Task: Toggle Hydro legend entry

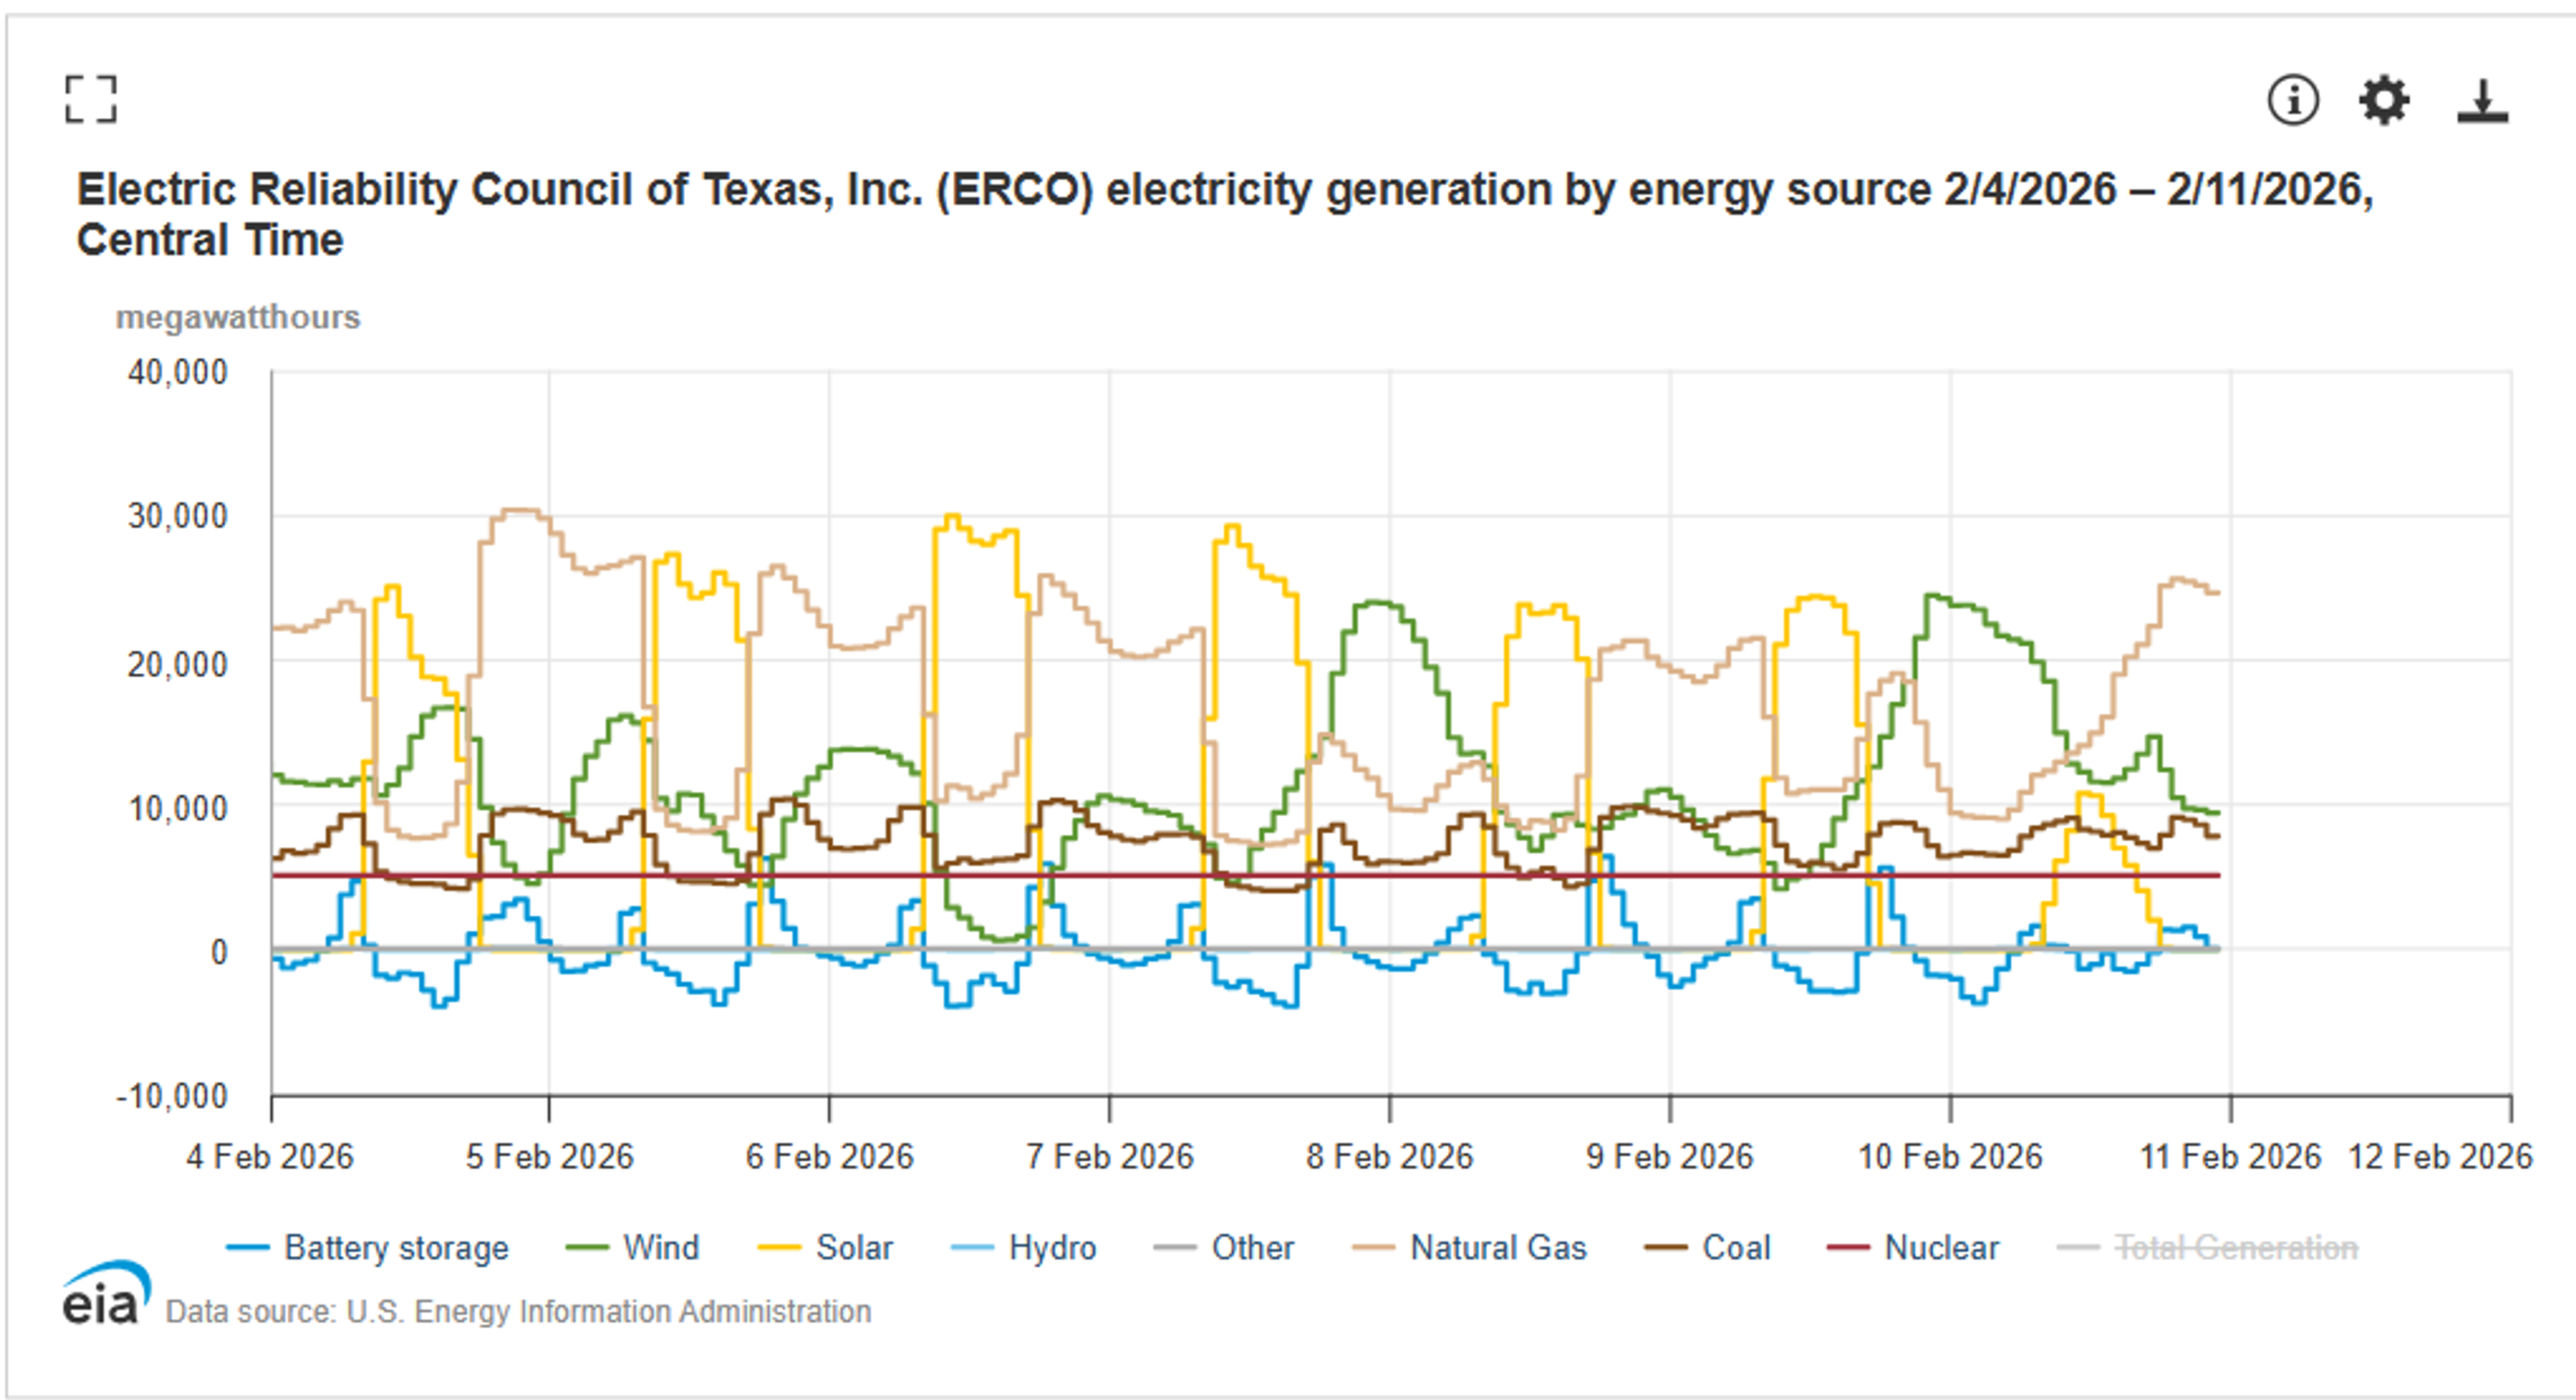Action: pos(1052,1248)
